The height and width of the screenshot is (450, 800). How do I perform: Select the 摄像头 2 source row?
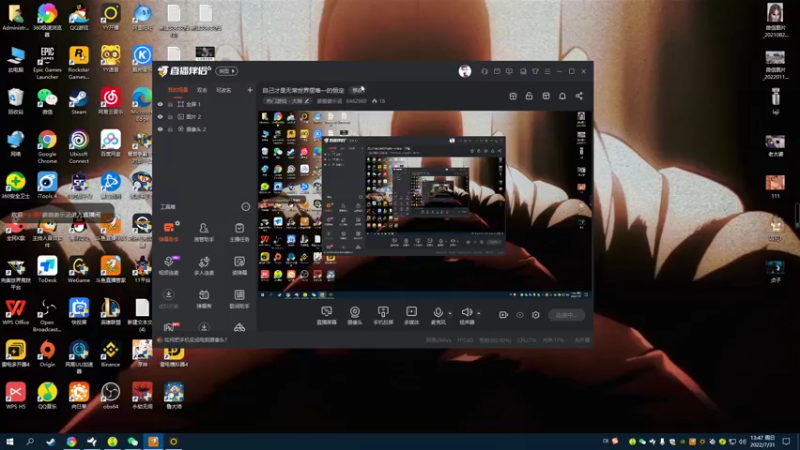tap(204, 130)
